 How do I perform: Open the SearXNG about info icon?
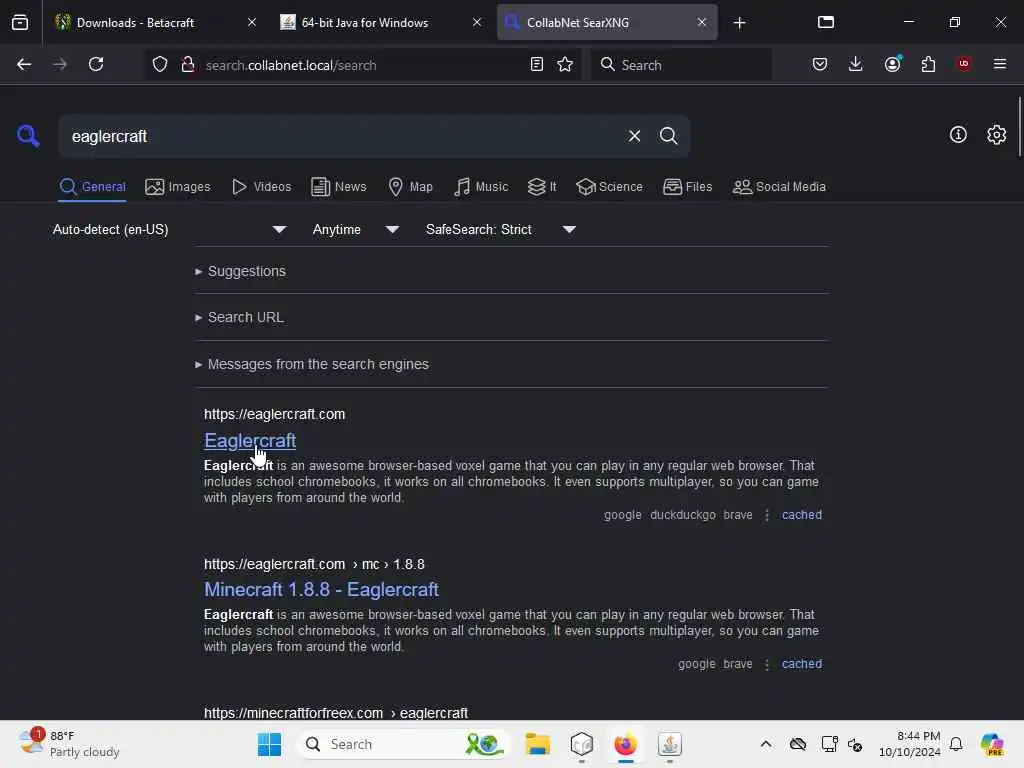(x=958, y=135)
